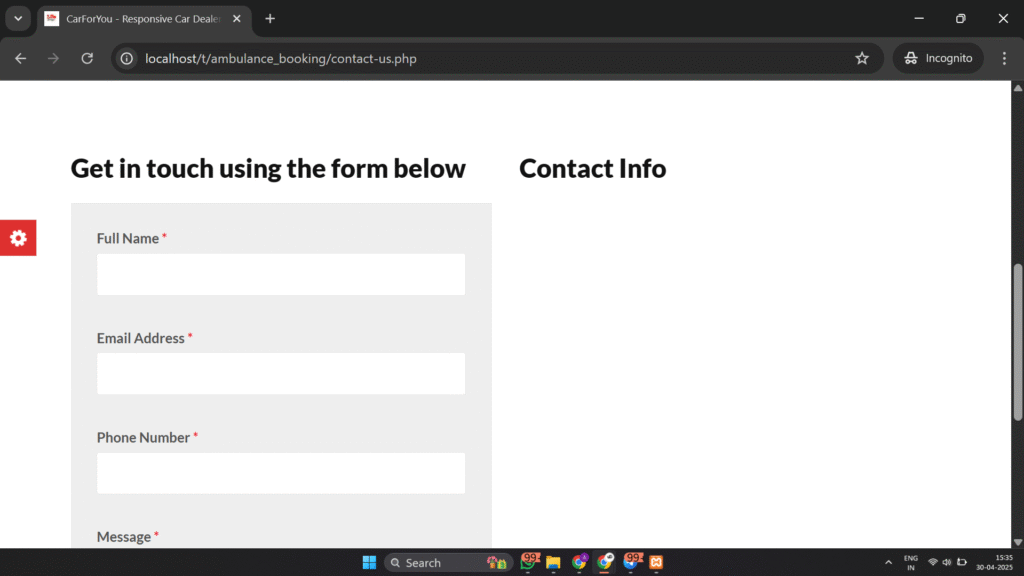
Task: Show hidden system tray icons
Action: [888, 562]
